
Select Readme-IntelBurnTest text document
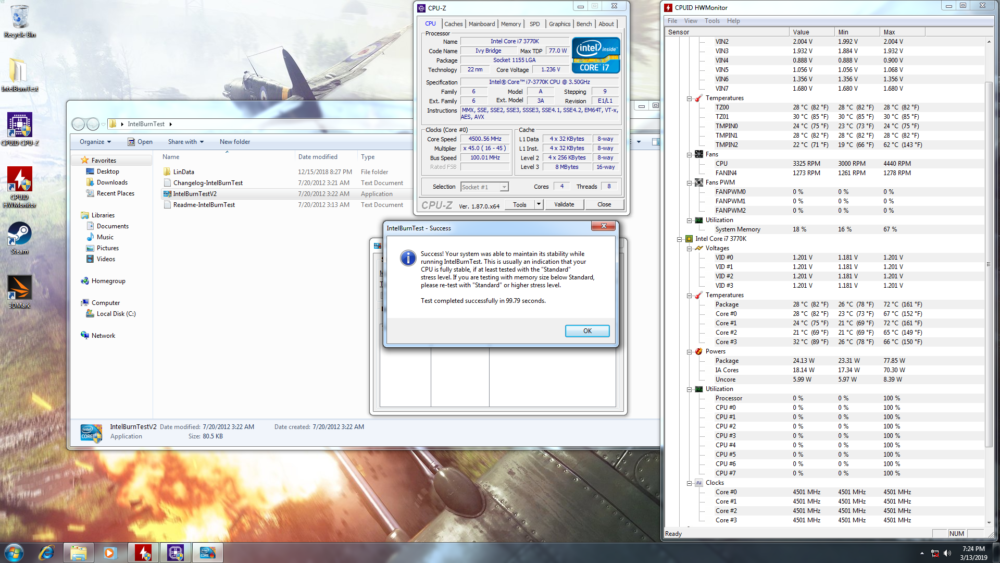pos(204,205)
